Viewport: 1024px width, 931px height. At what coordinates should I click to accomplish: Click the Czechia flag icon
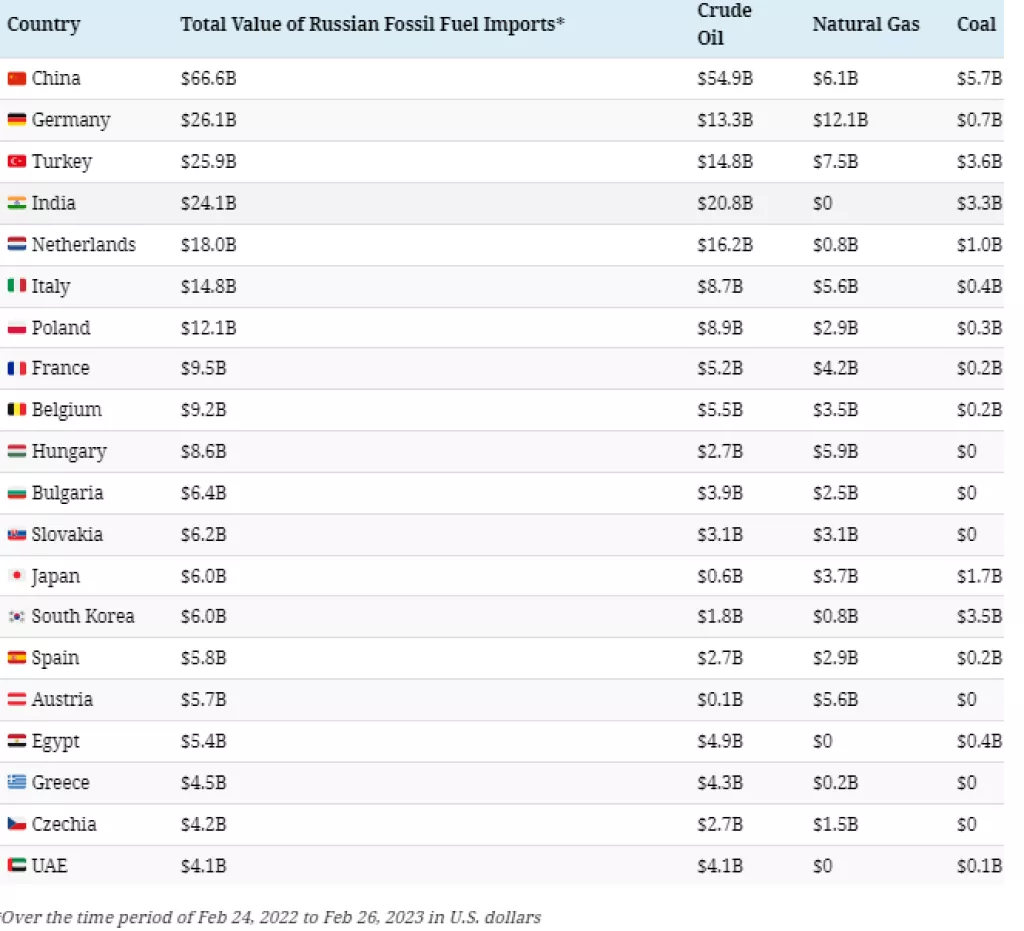(16, 825)
